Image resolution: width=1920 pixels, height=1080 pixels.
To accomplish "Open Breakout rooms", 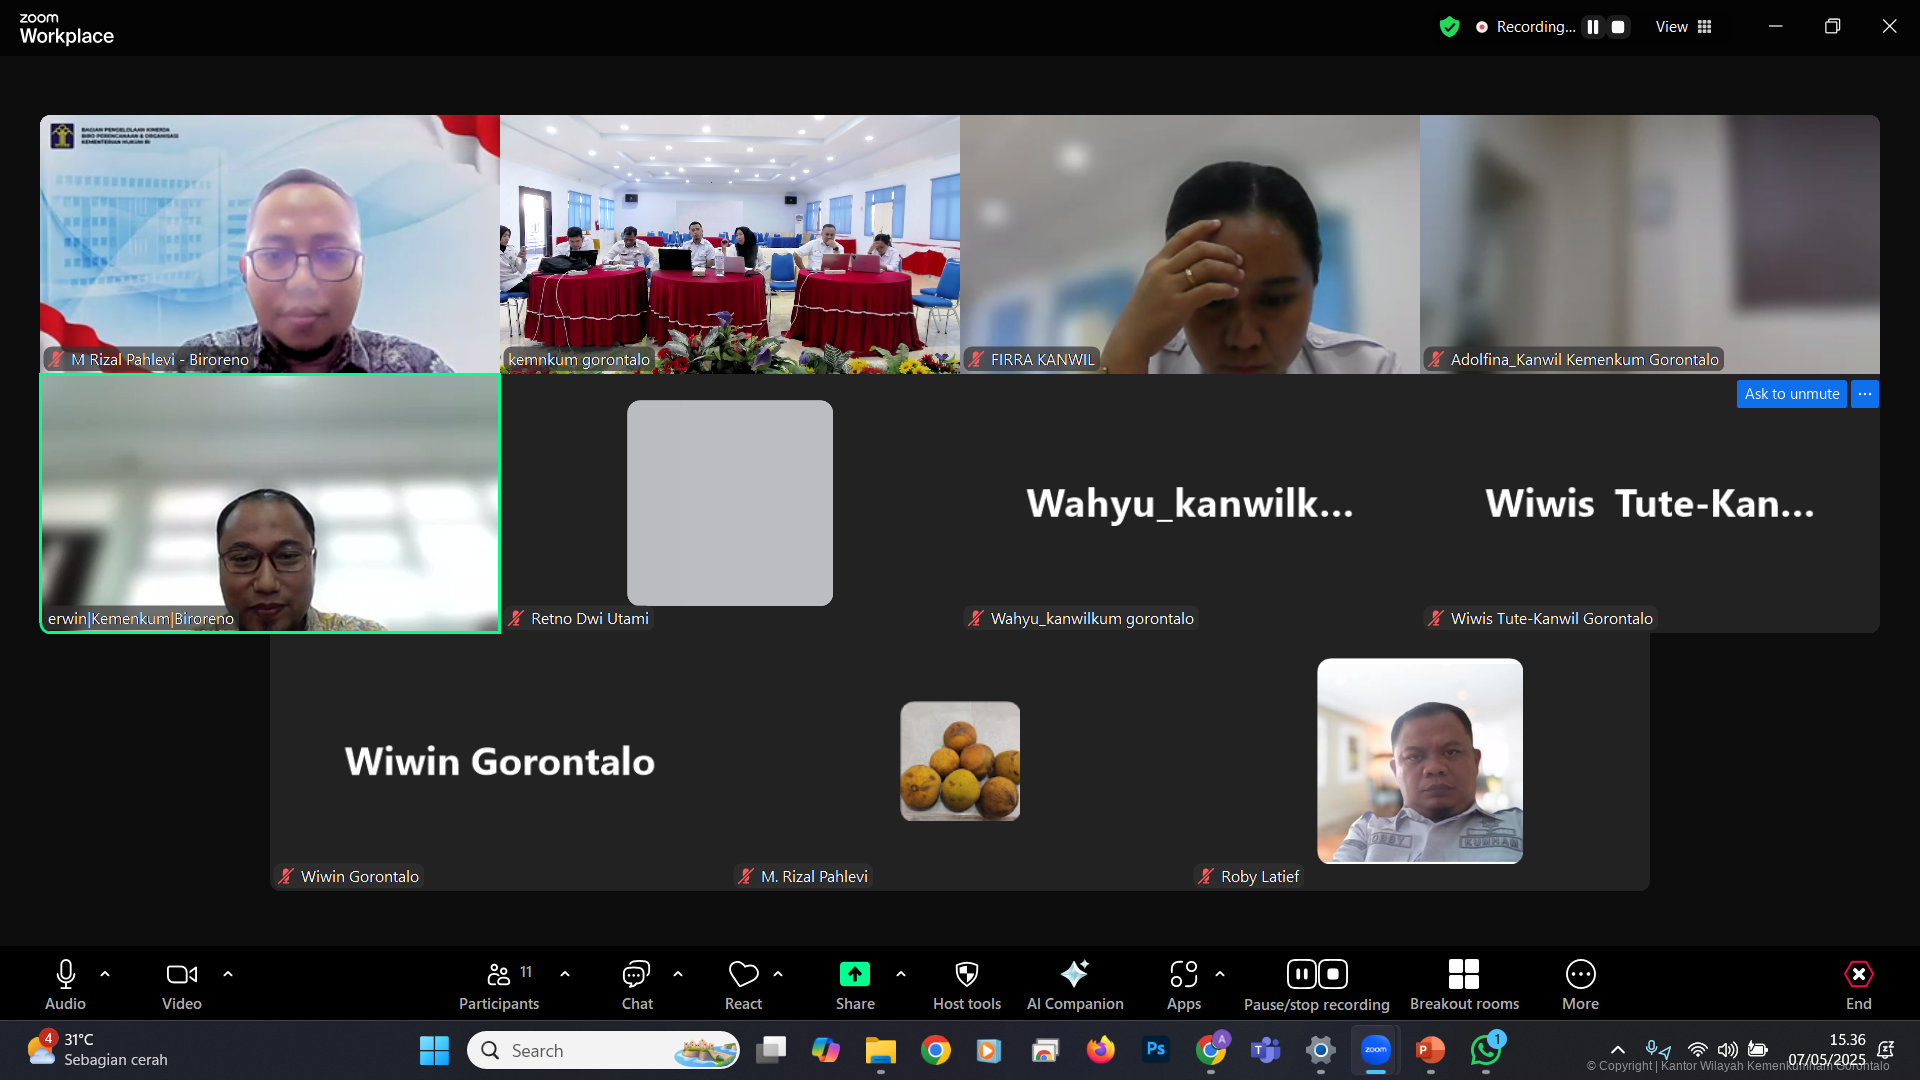I will click(1463, 975).
